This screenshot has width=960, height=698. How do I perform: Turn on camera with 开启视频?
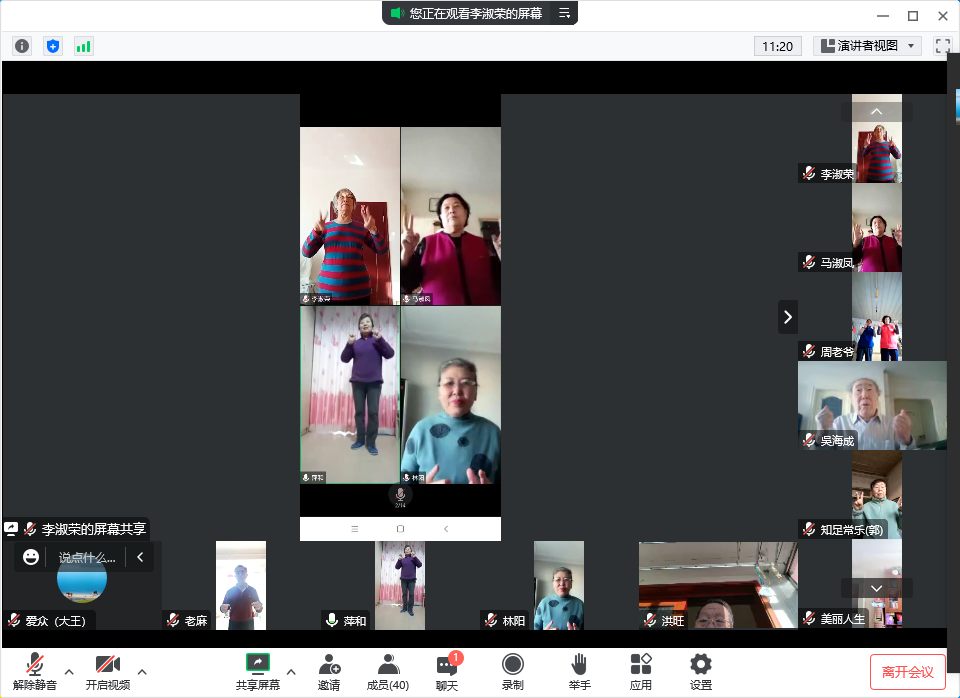click(x=107, y=671)
